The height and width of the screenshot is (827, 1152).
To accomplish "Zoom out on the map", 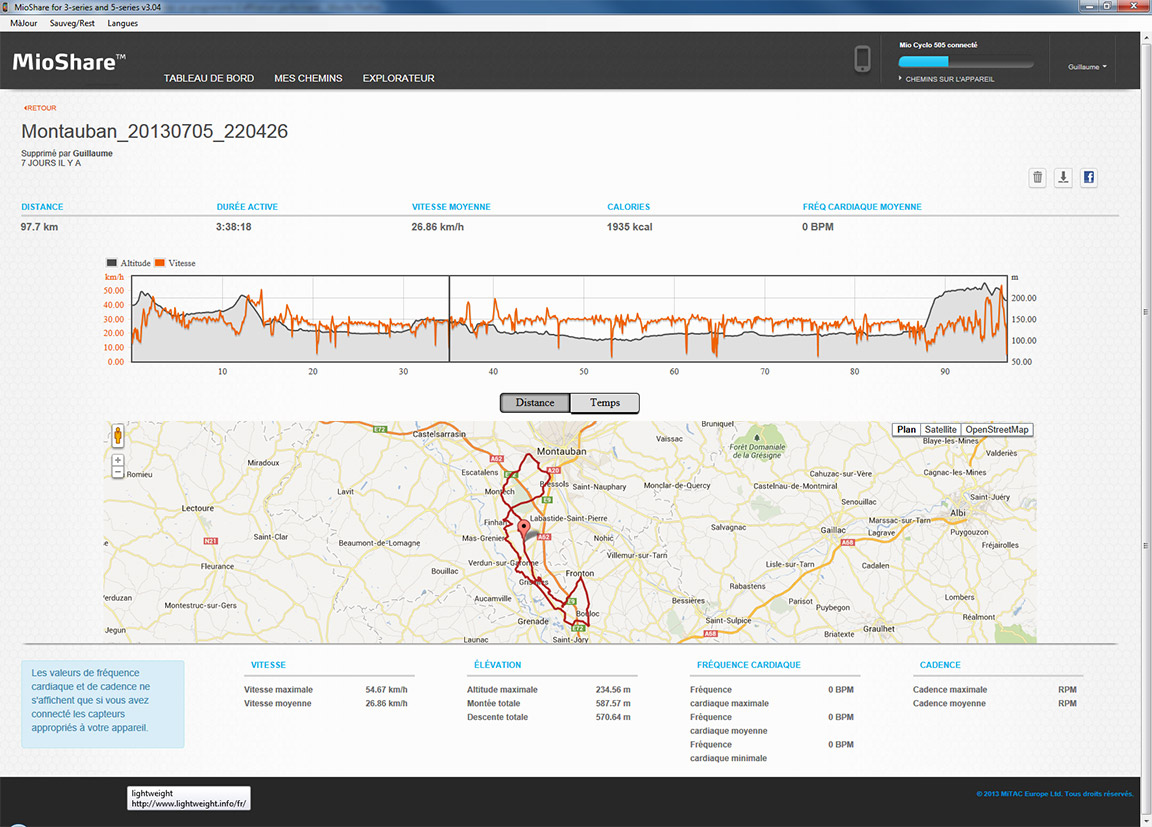I will (118, 472).
